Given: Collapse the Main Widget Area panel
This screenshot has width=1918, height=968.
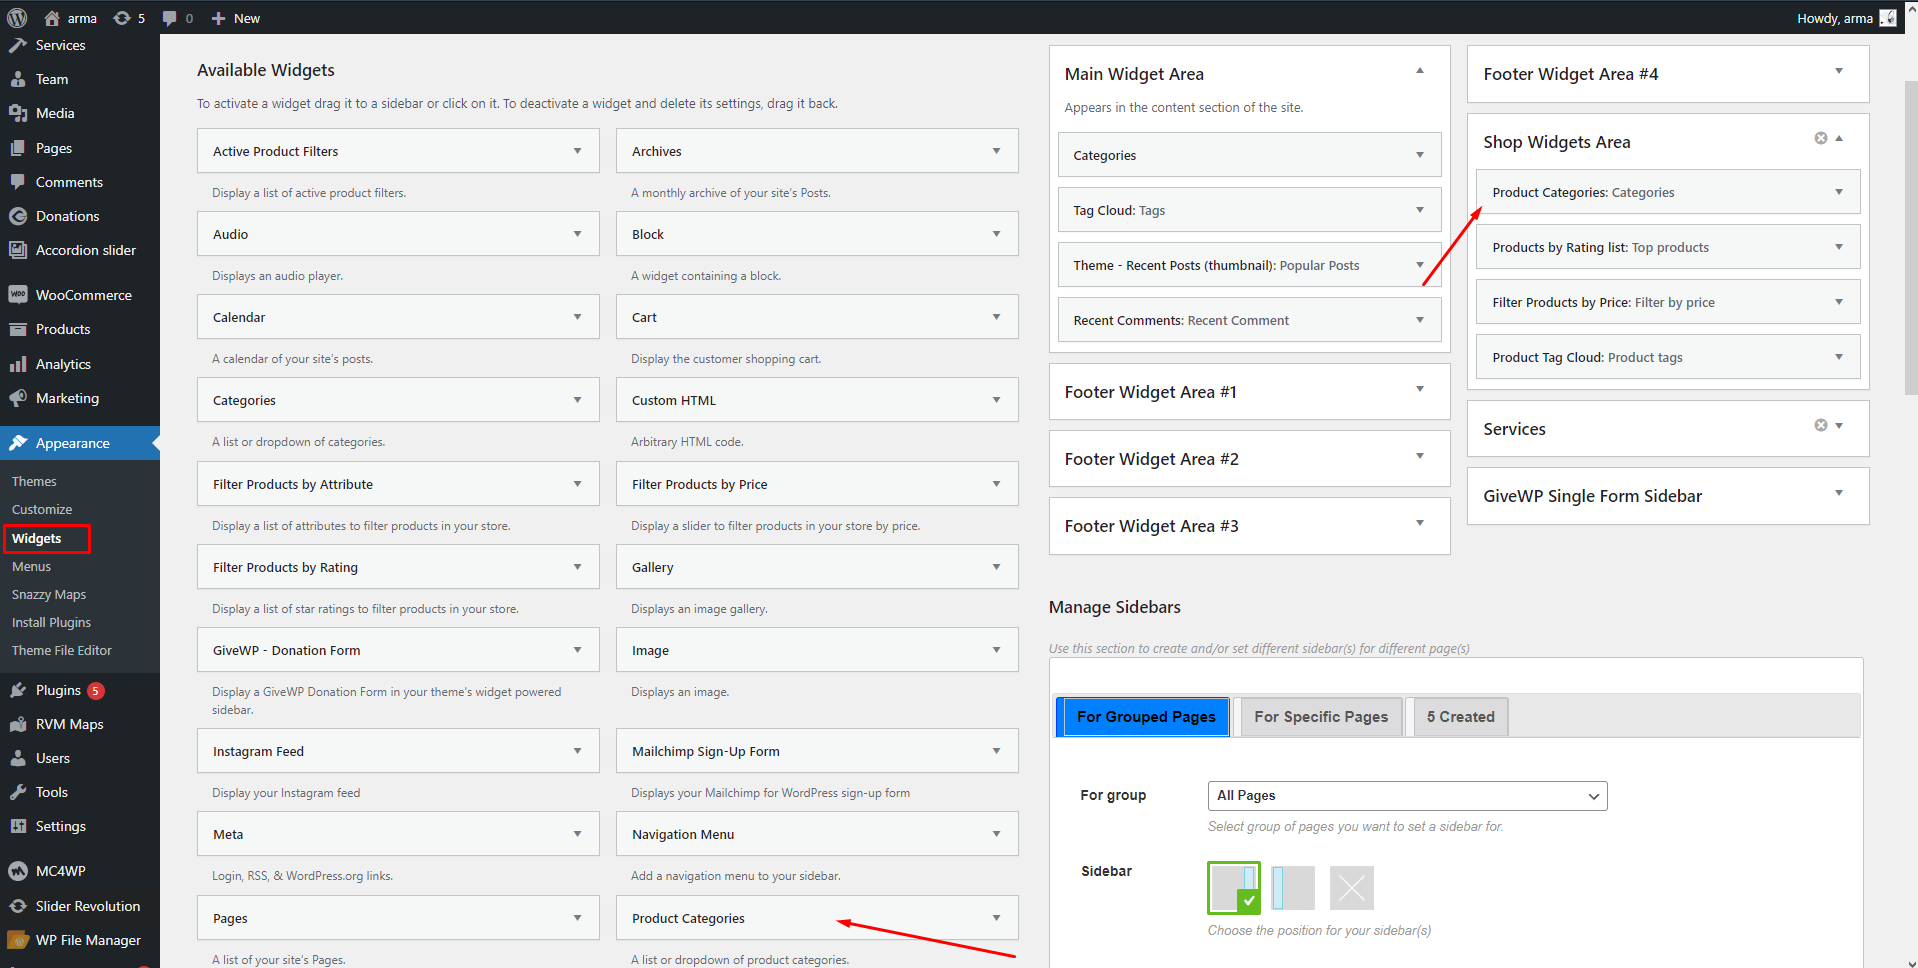Looking at the screenshot, I should coord(1420,71).
